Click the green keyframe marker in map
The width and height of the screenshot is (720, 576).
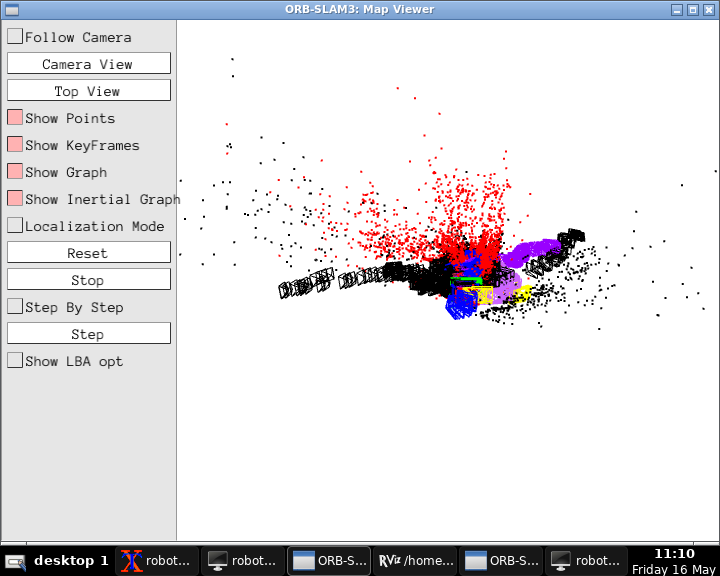click(466, 280)
